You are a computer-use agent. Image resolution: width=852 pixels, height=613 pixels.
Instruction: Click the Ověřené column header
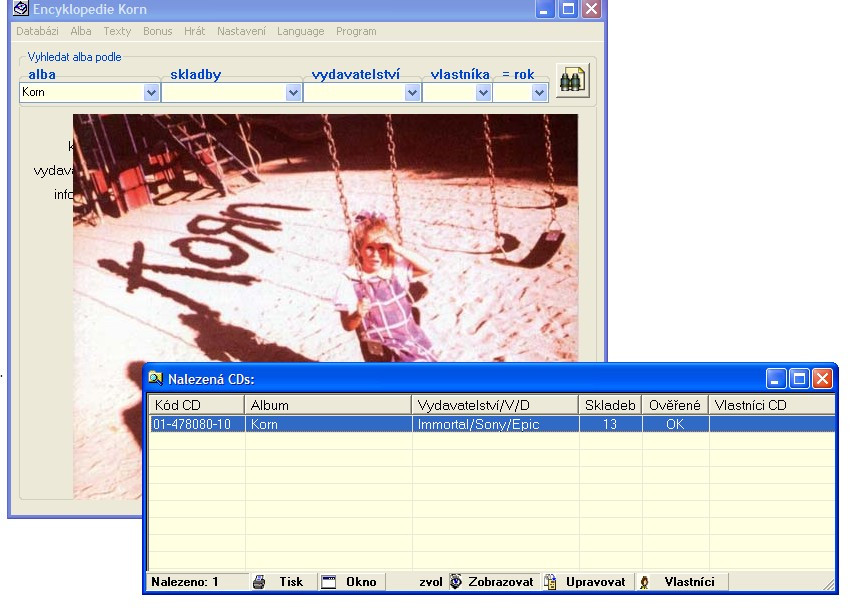pyautogui.click(x=675, y=405)
